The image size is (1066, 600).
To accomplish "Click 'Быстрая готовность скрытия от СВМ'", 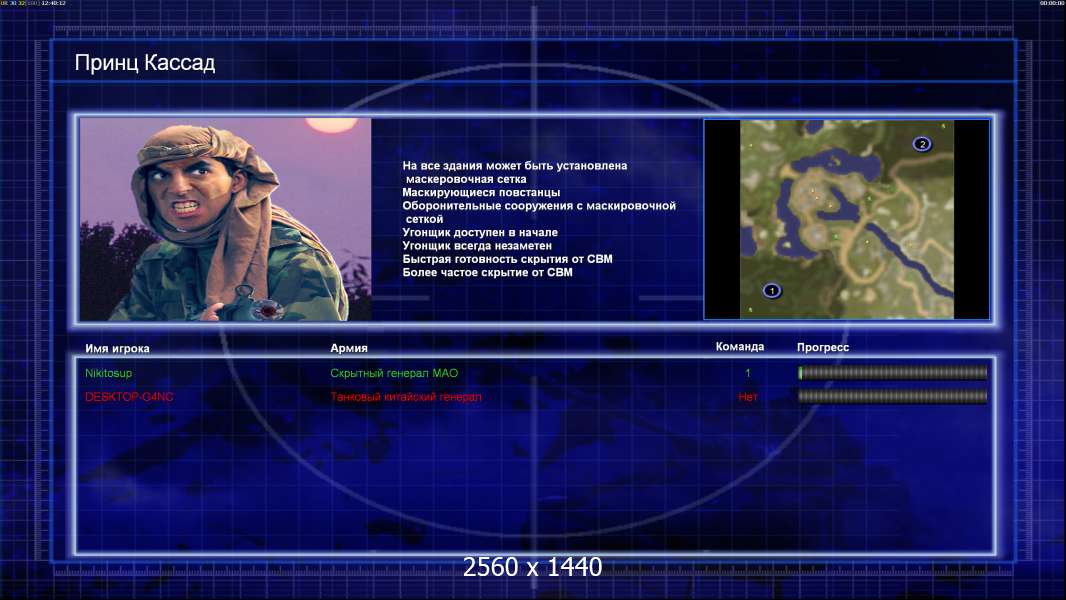I will (507, 259).
